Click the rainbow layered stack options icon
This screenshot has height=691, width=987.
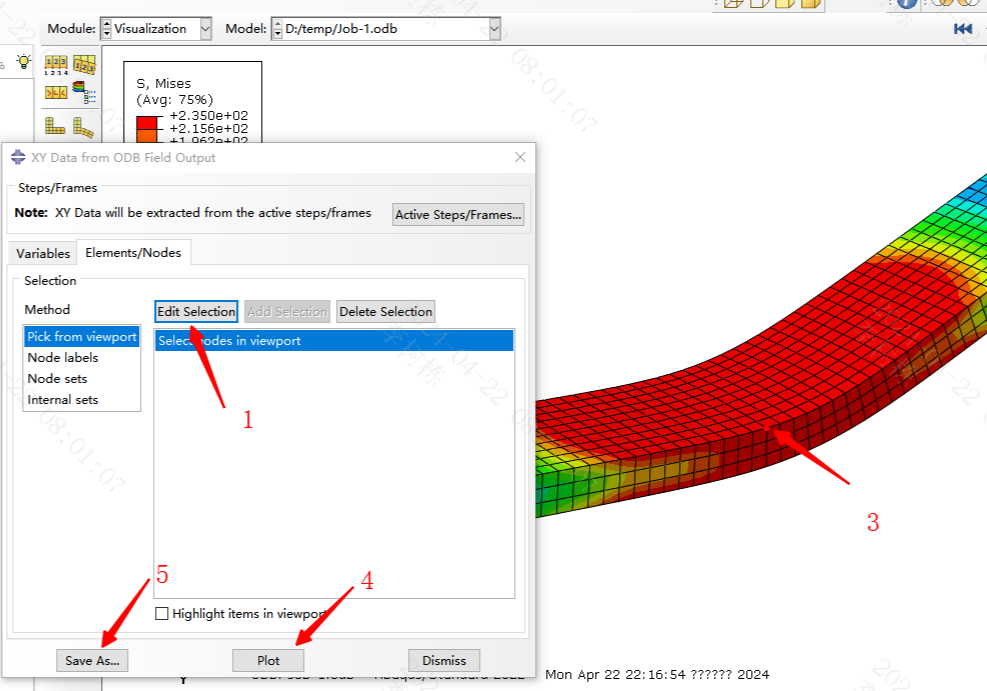click(x=84, y=93)
